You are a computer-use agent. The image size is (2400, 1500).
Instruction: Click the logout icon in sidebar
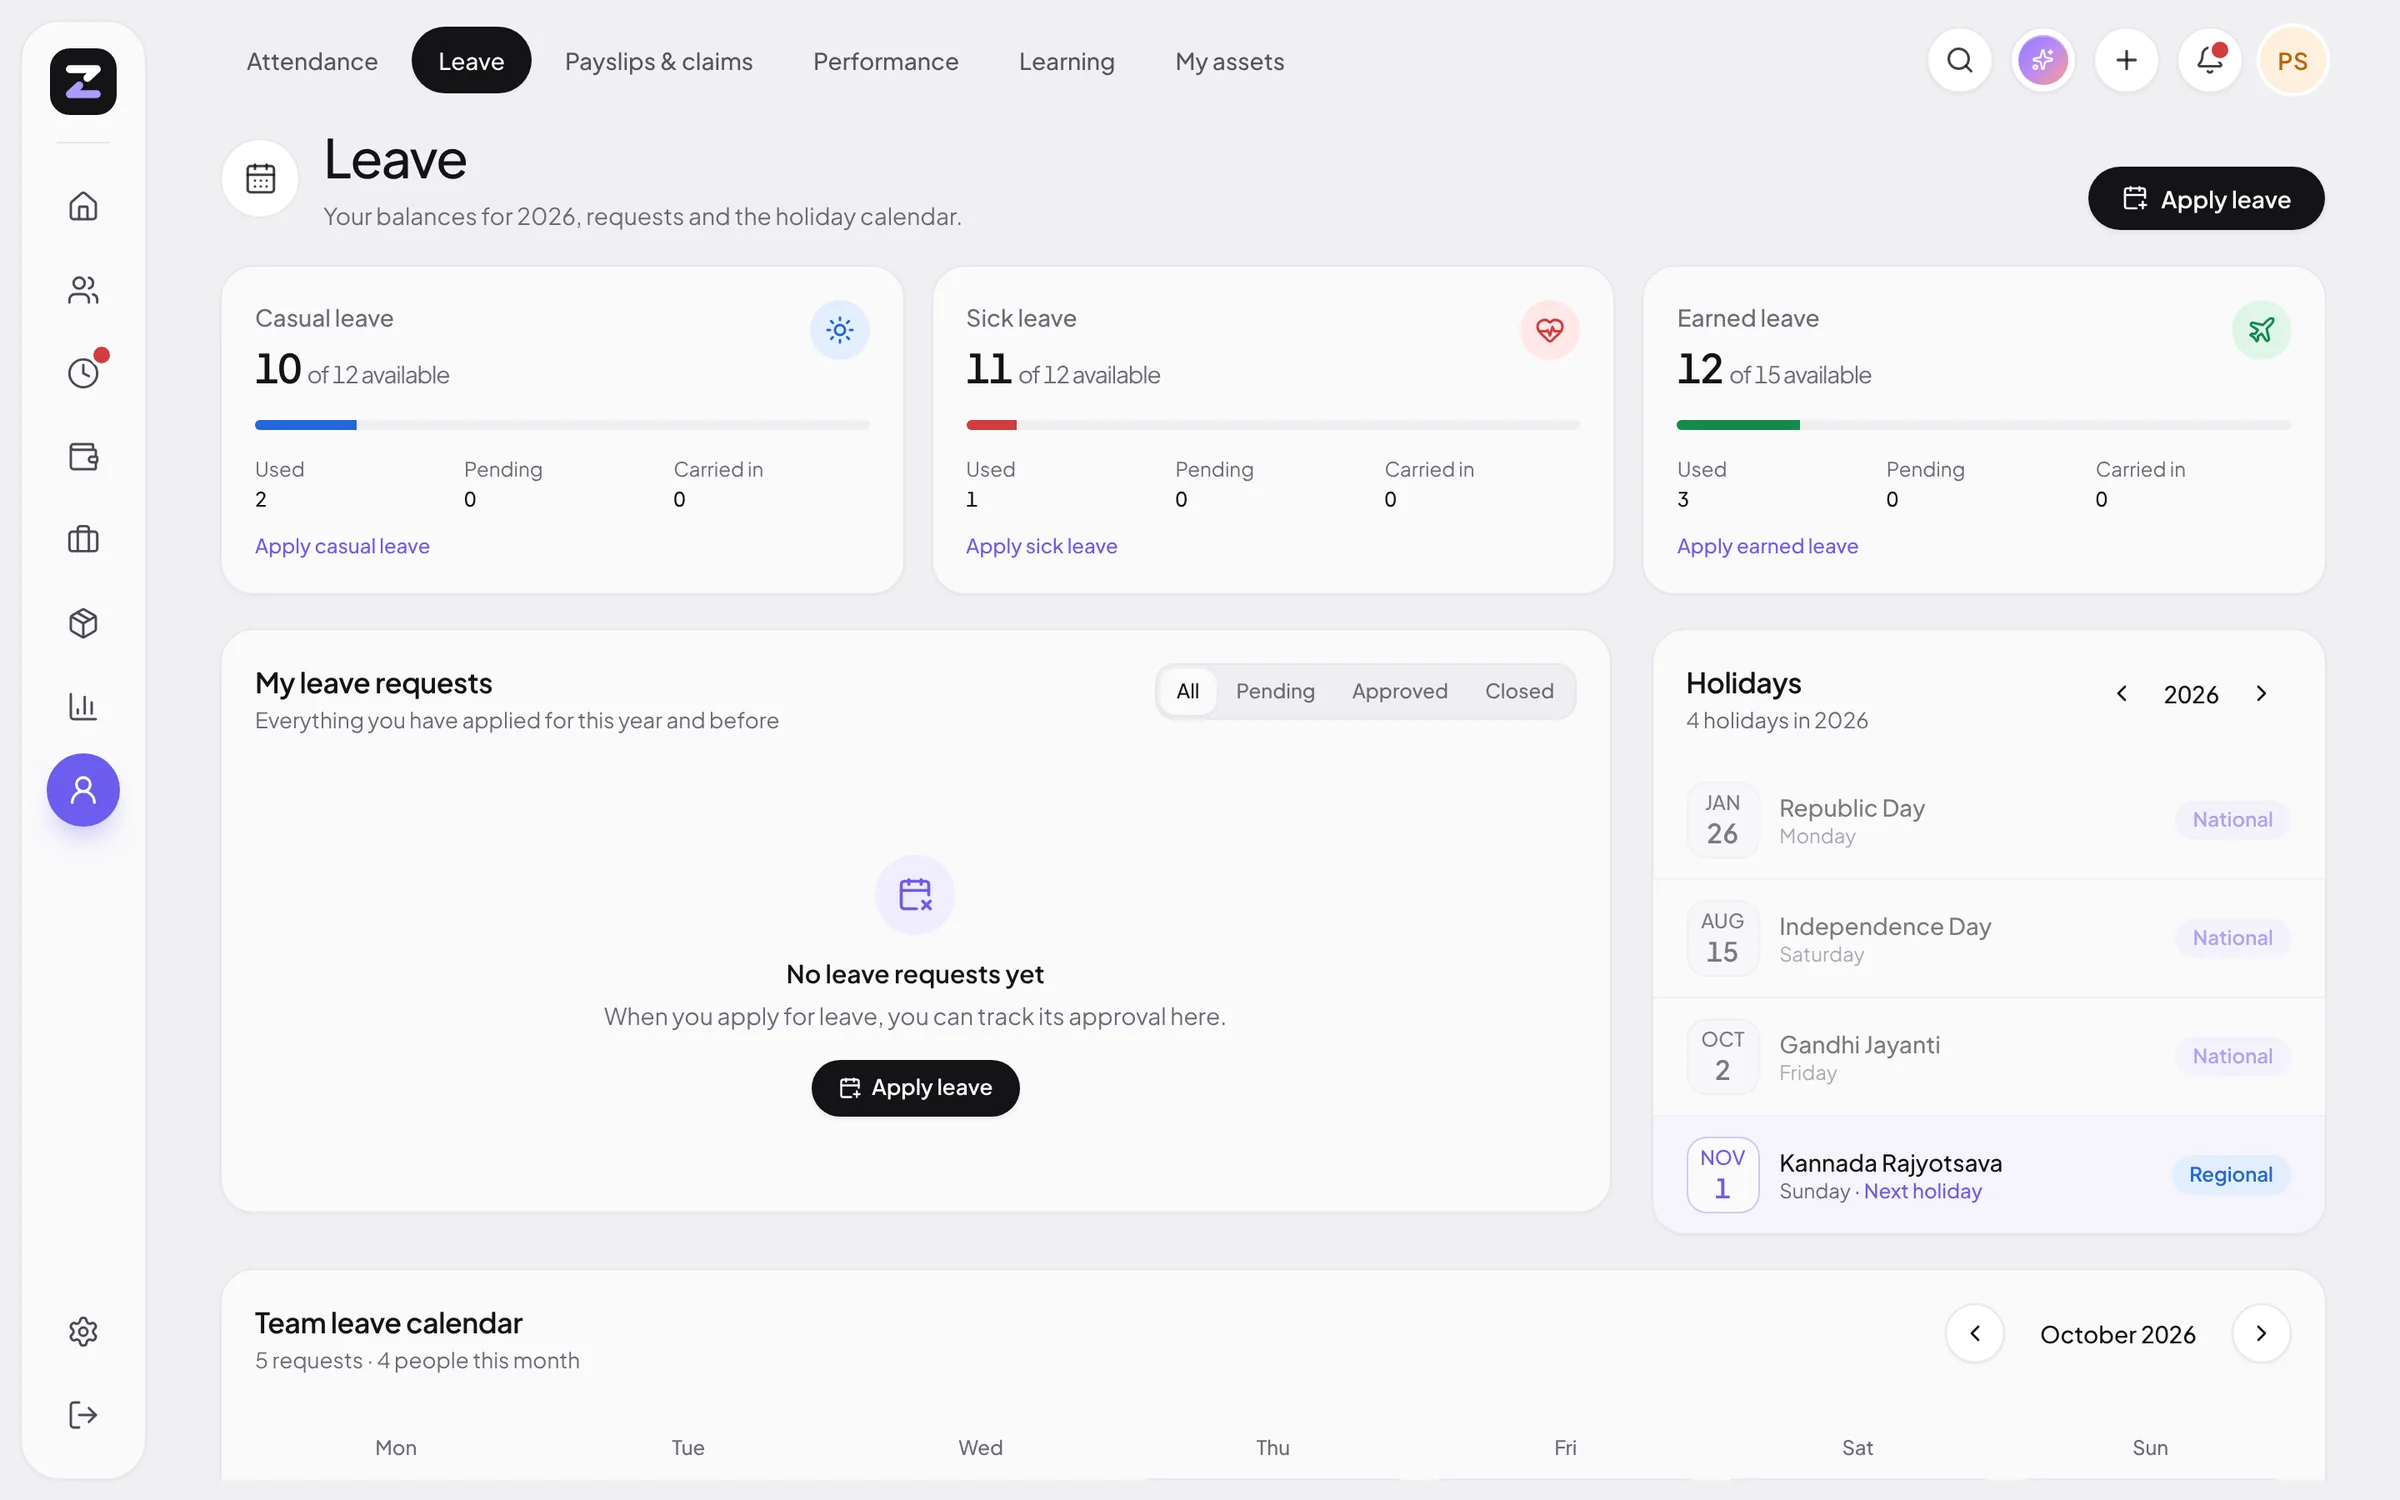83,1414
